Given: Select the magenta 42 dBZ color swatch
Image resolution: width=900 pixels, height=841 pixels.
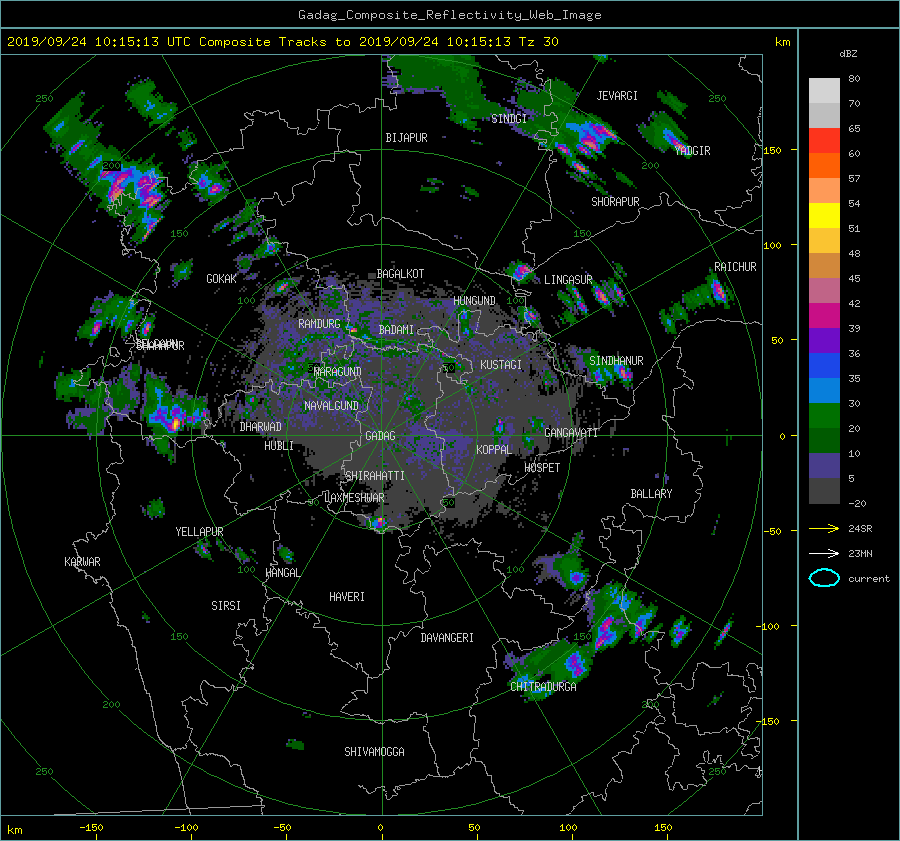Looking at the screenshot, I should [824, 315].
